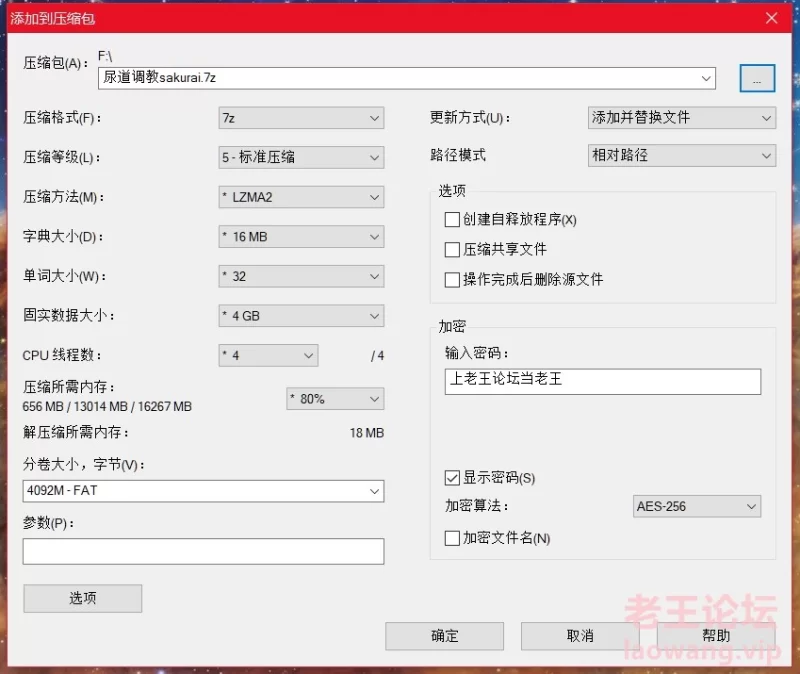Open the archive name combo box dropdown
Screen dimensions: 800x674
tap(706, 78)
